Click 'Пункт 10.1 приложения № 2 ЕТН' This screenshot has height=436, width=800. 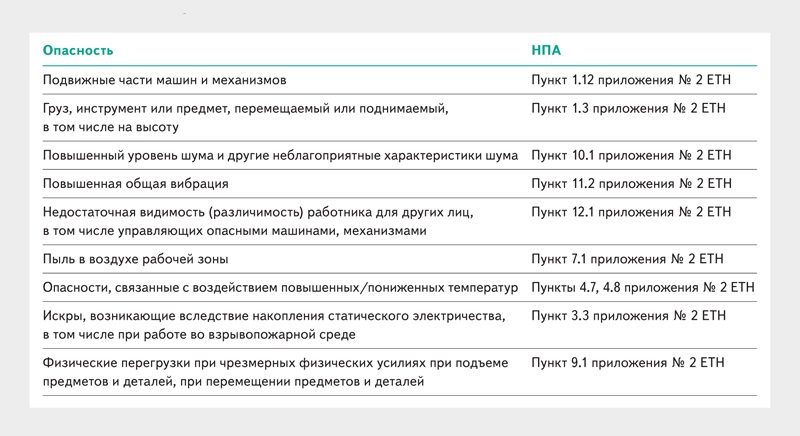tap(632, 157)
